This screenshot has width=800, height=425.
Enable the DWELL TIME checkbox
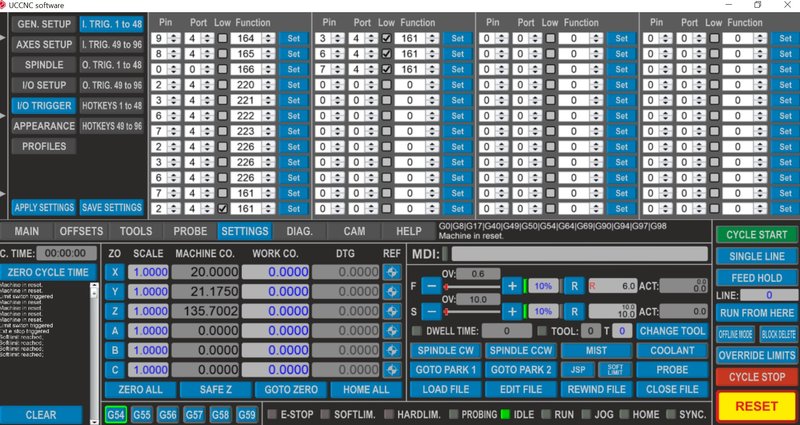[417, 331]
